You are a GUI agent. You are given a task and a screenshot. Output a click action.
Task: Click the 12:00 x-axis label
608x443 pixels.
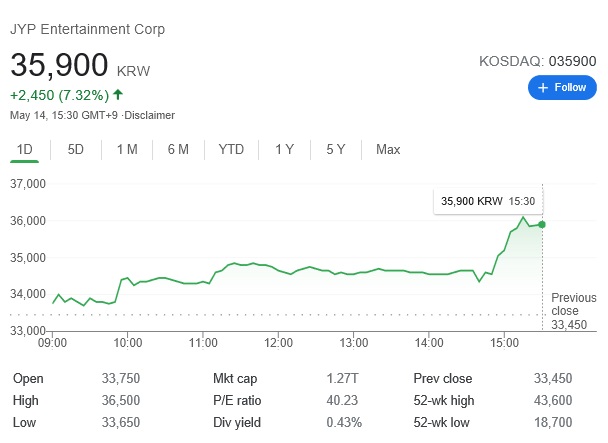click(x=278, y=343)
